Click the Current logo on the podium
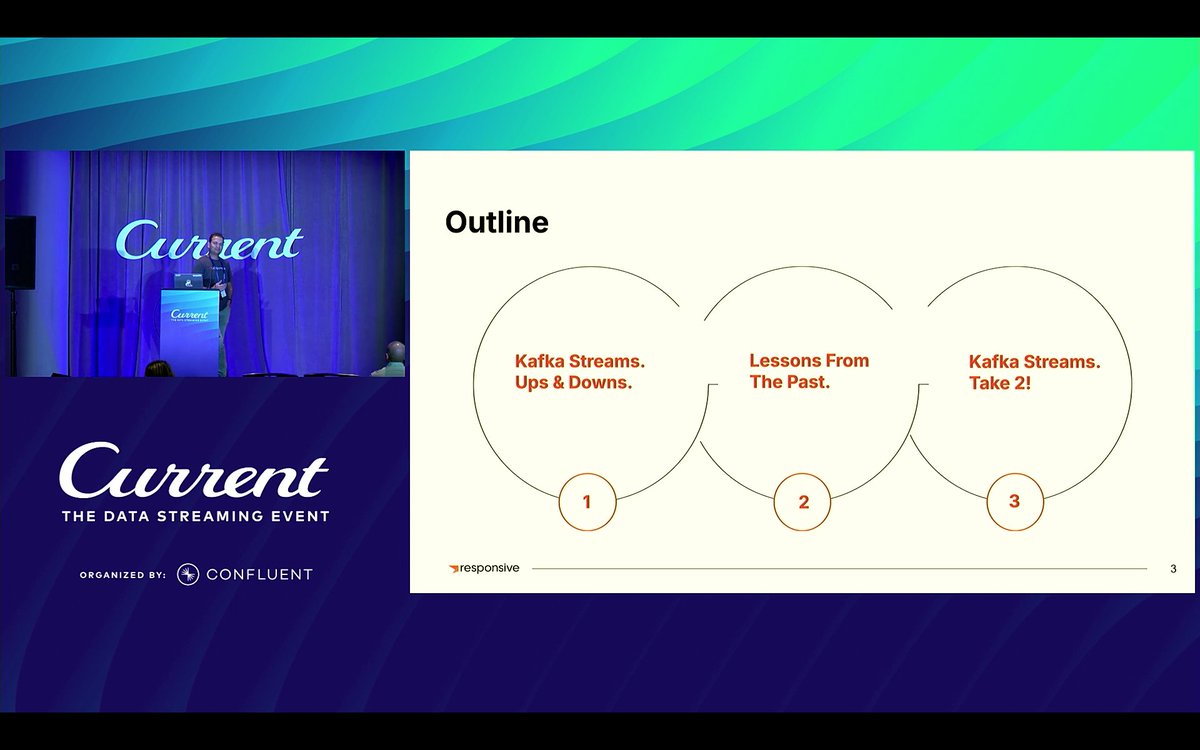 pos(190,313)
